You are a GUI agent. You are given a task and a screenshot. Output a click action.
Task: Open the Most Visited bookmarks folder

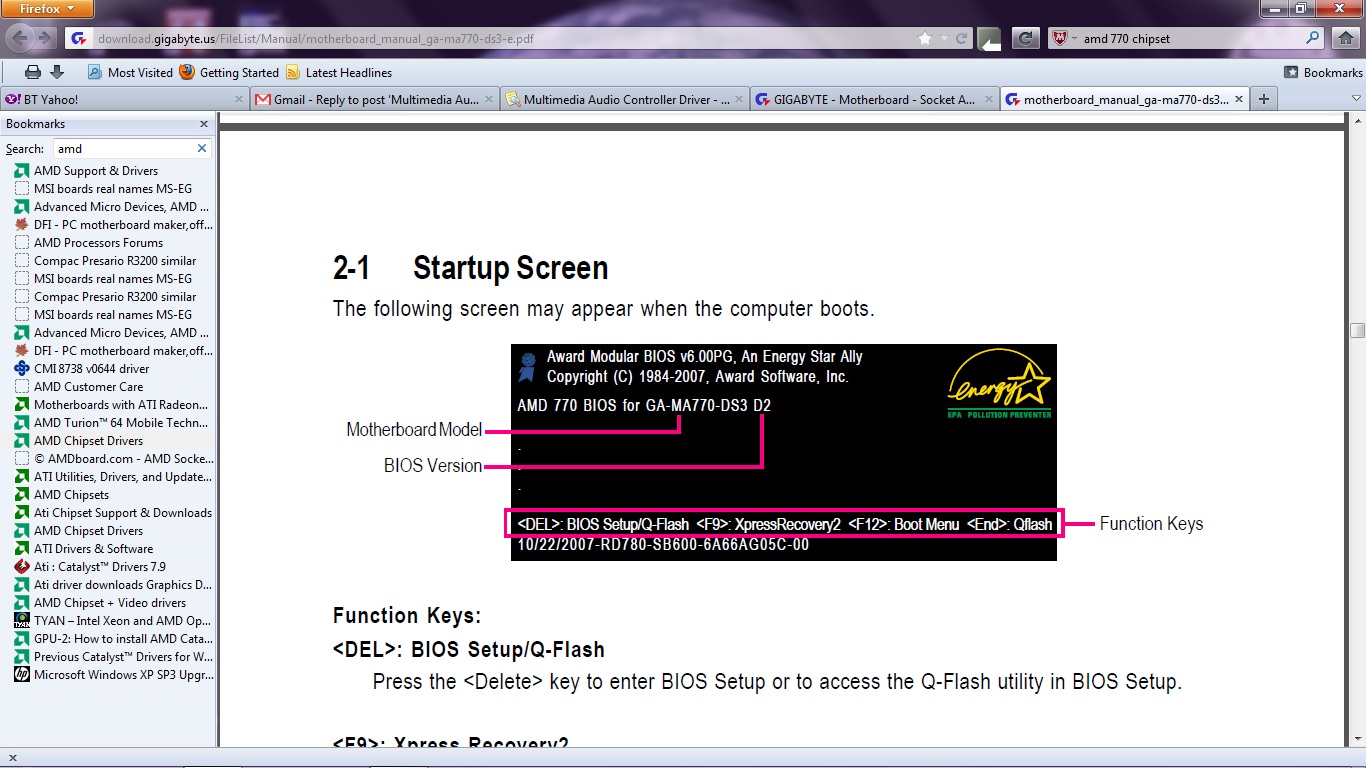click(x=130, y=72)
